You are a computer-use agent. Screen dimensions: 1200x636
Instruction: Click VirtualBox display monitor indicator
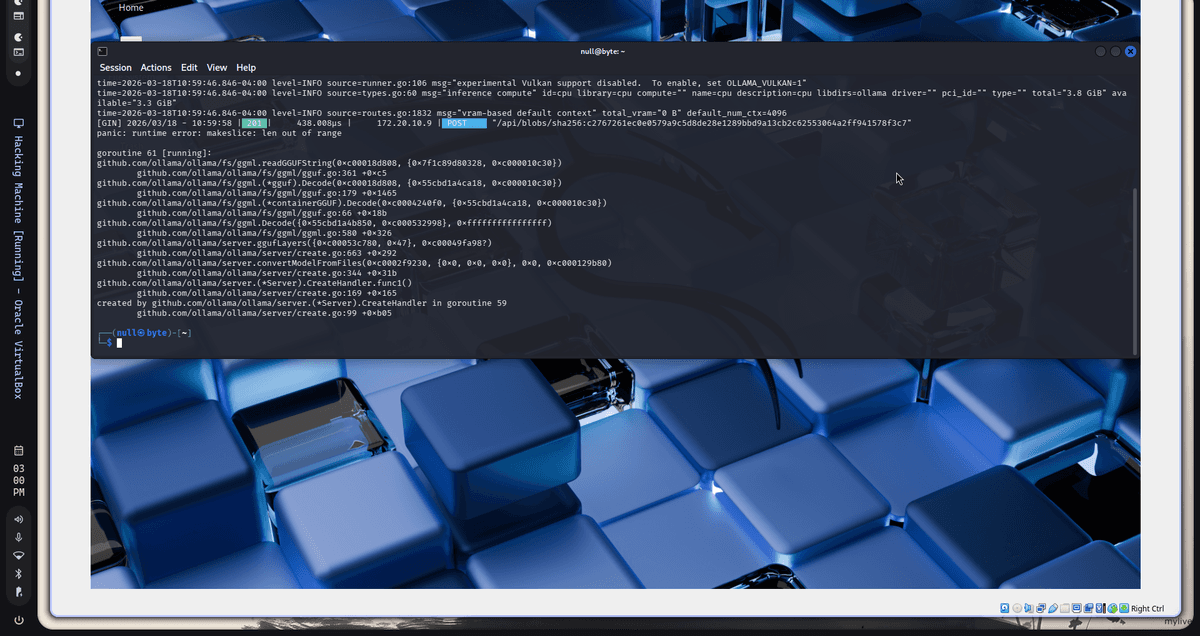(x=1077, y=608)
